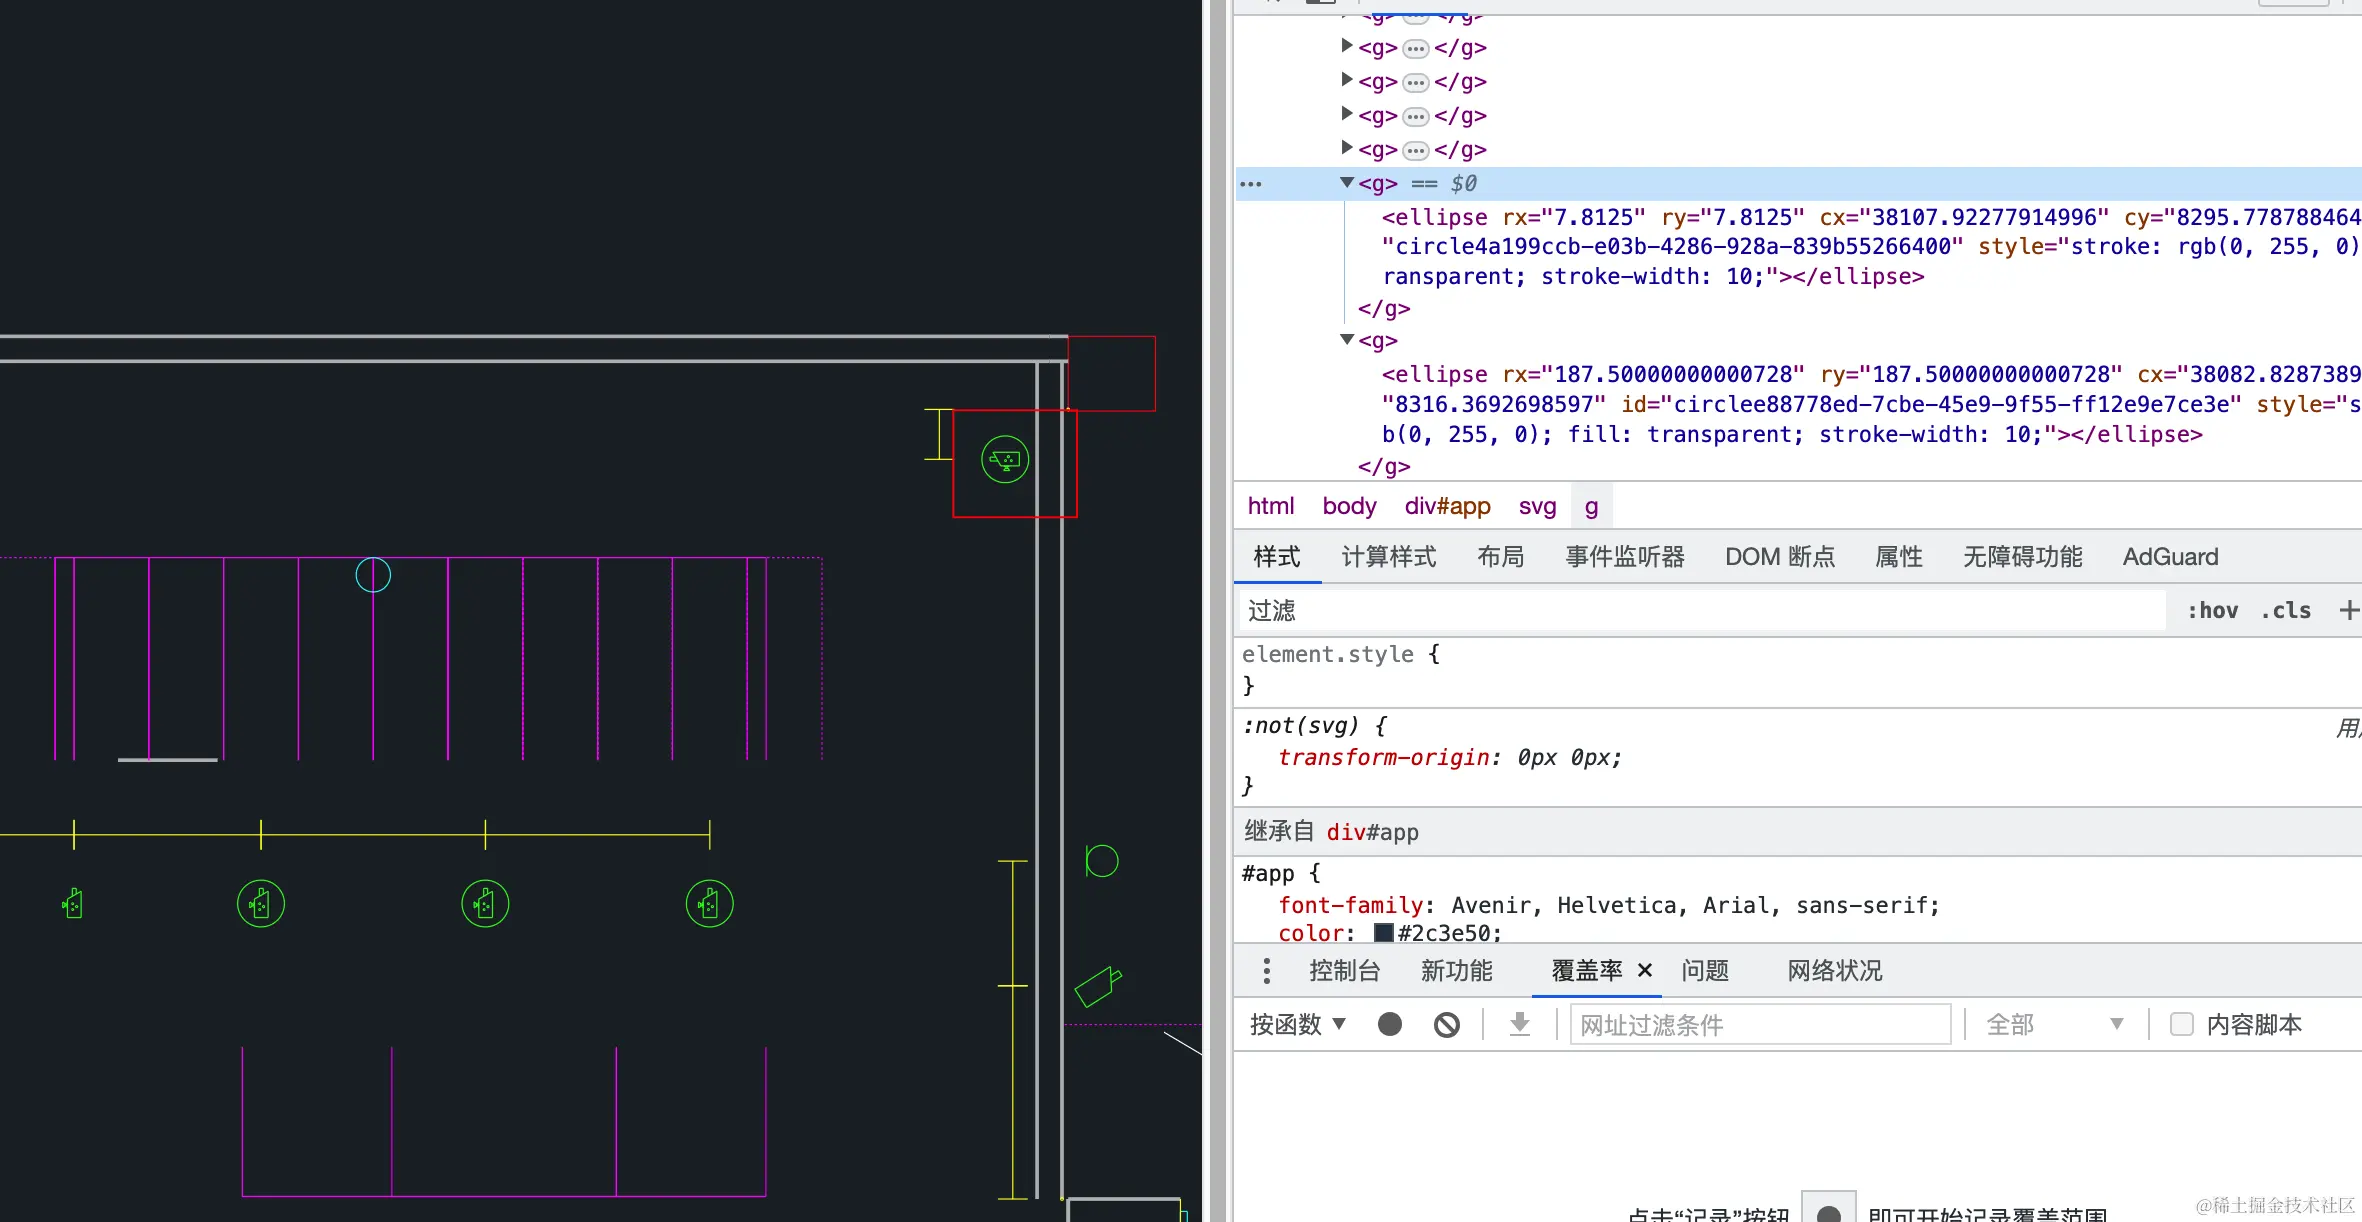Open the 控制台 console drawer tab
Image resolution: width=2362 pixels, height=1222 pixels.
1344,971
